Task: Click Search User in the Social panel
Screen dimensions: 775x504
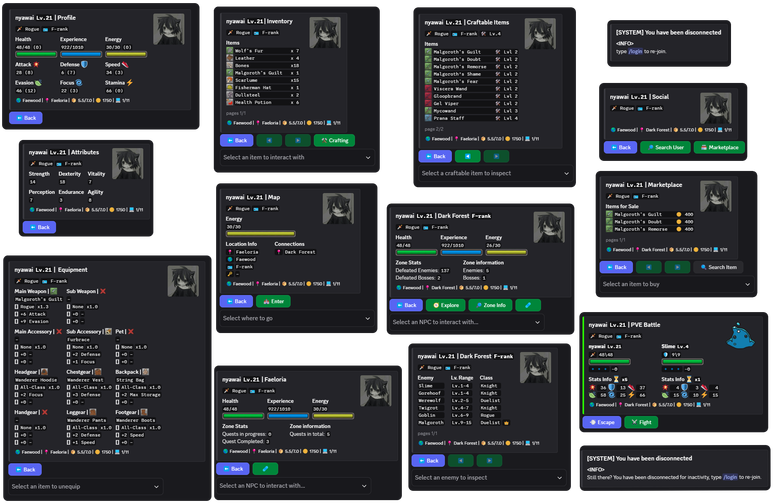Action: coord(665,147)
